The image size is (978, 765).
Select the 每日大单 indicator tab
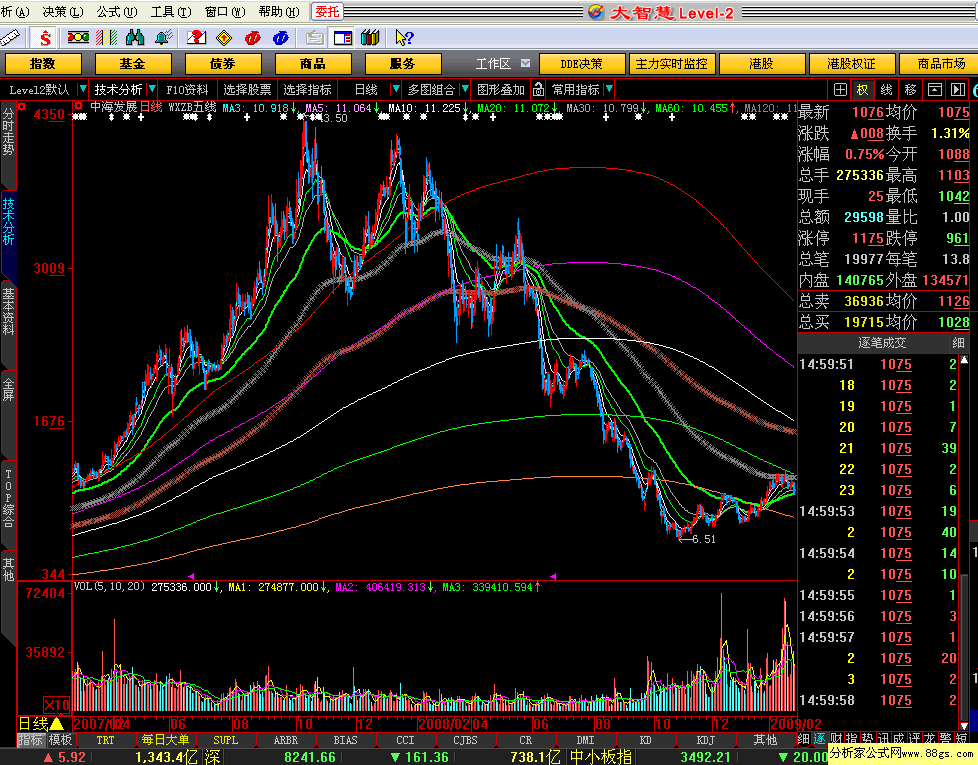pyautogui.click(x=165, y=740)
